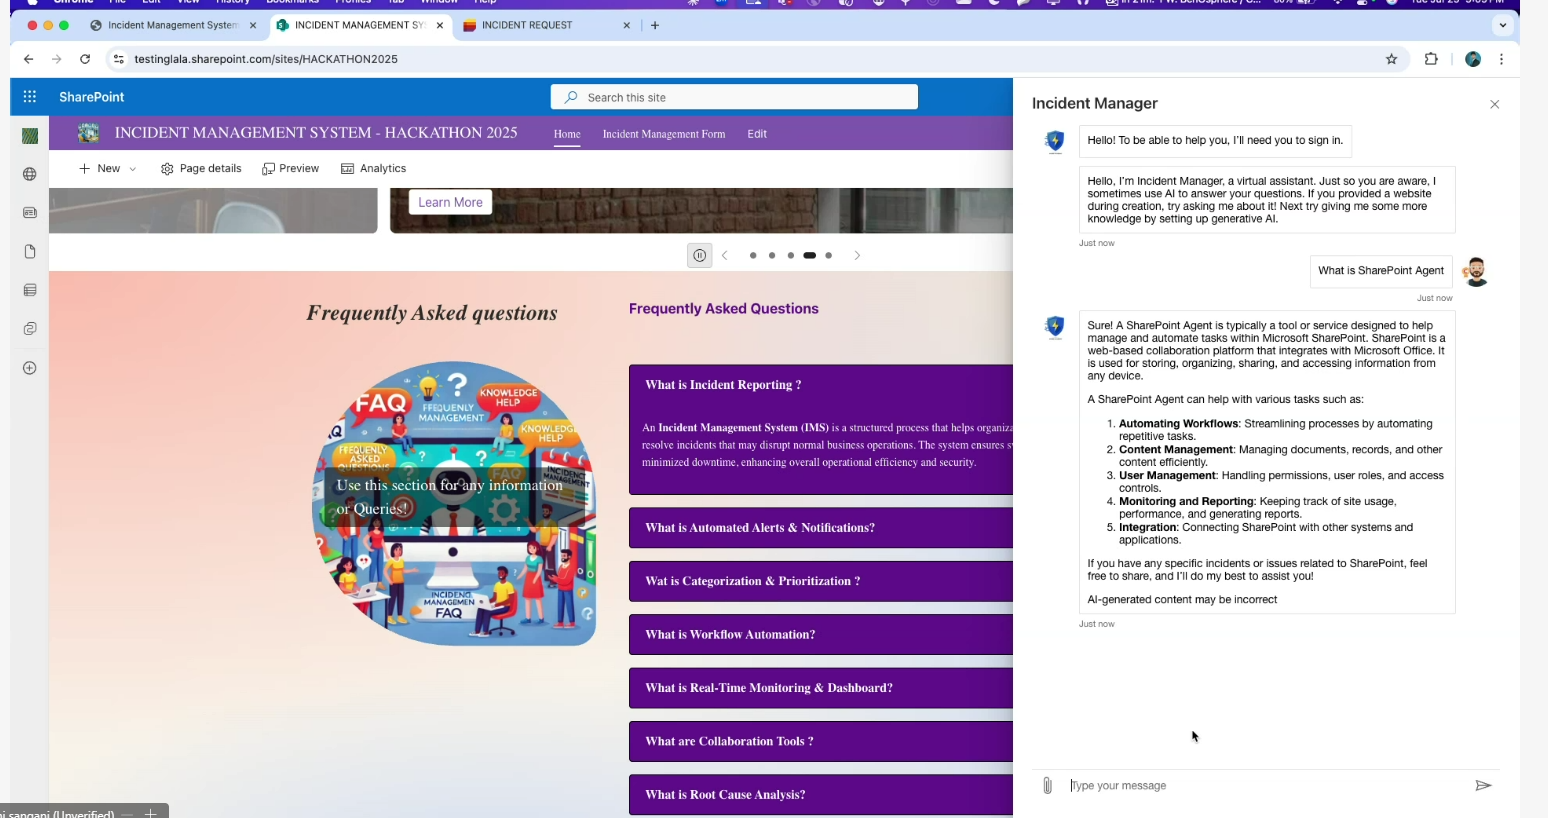Click the browser forward arrow

point(56,59)
